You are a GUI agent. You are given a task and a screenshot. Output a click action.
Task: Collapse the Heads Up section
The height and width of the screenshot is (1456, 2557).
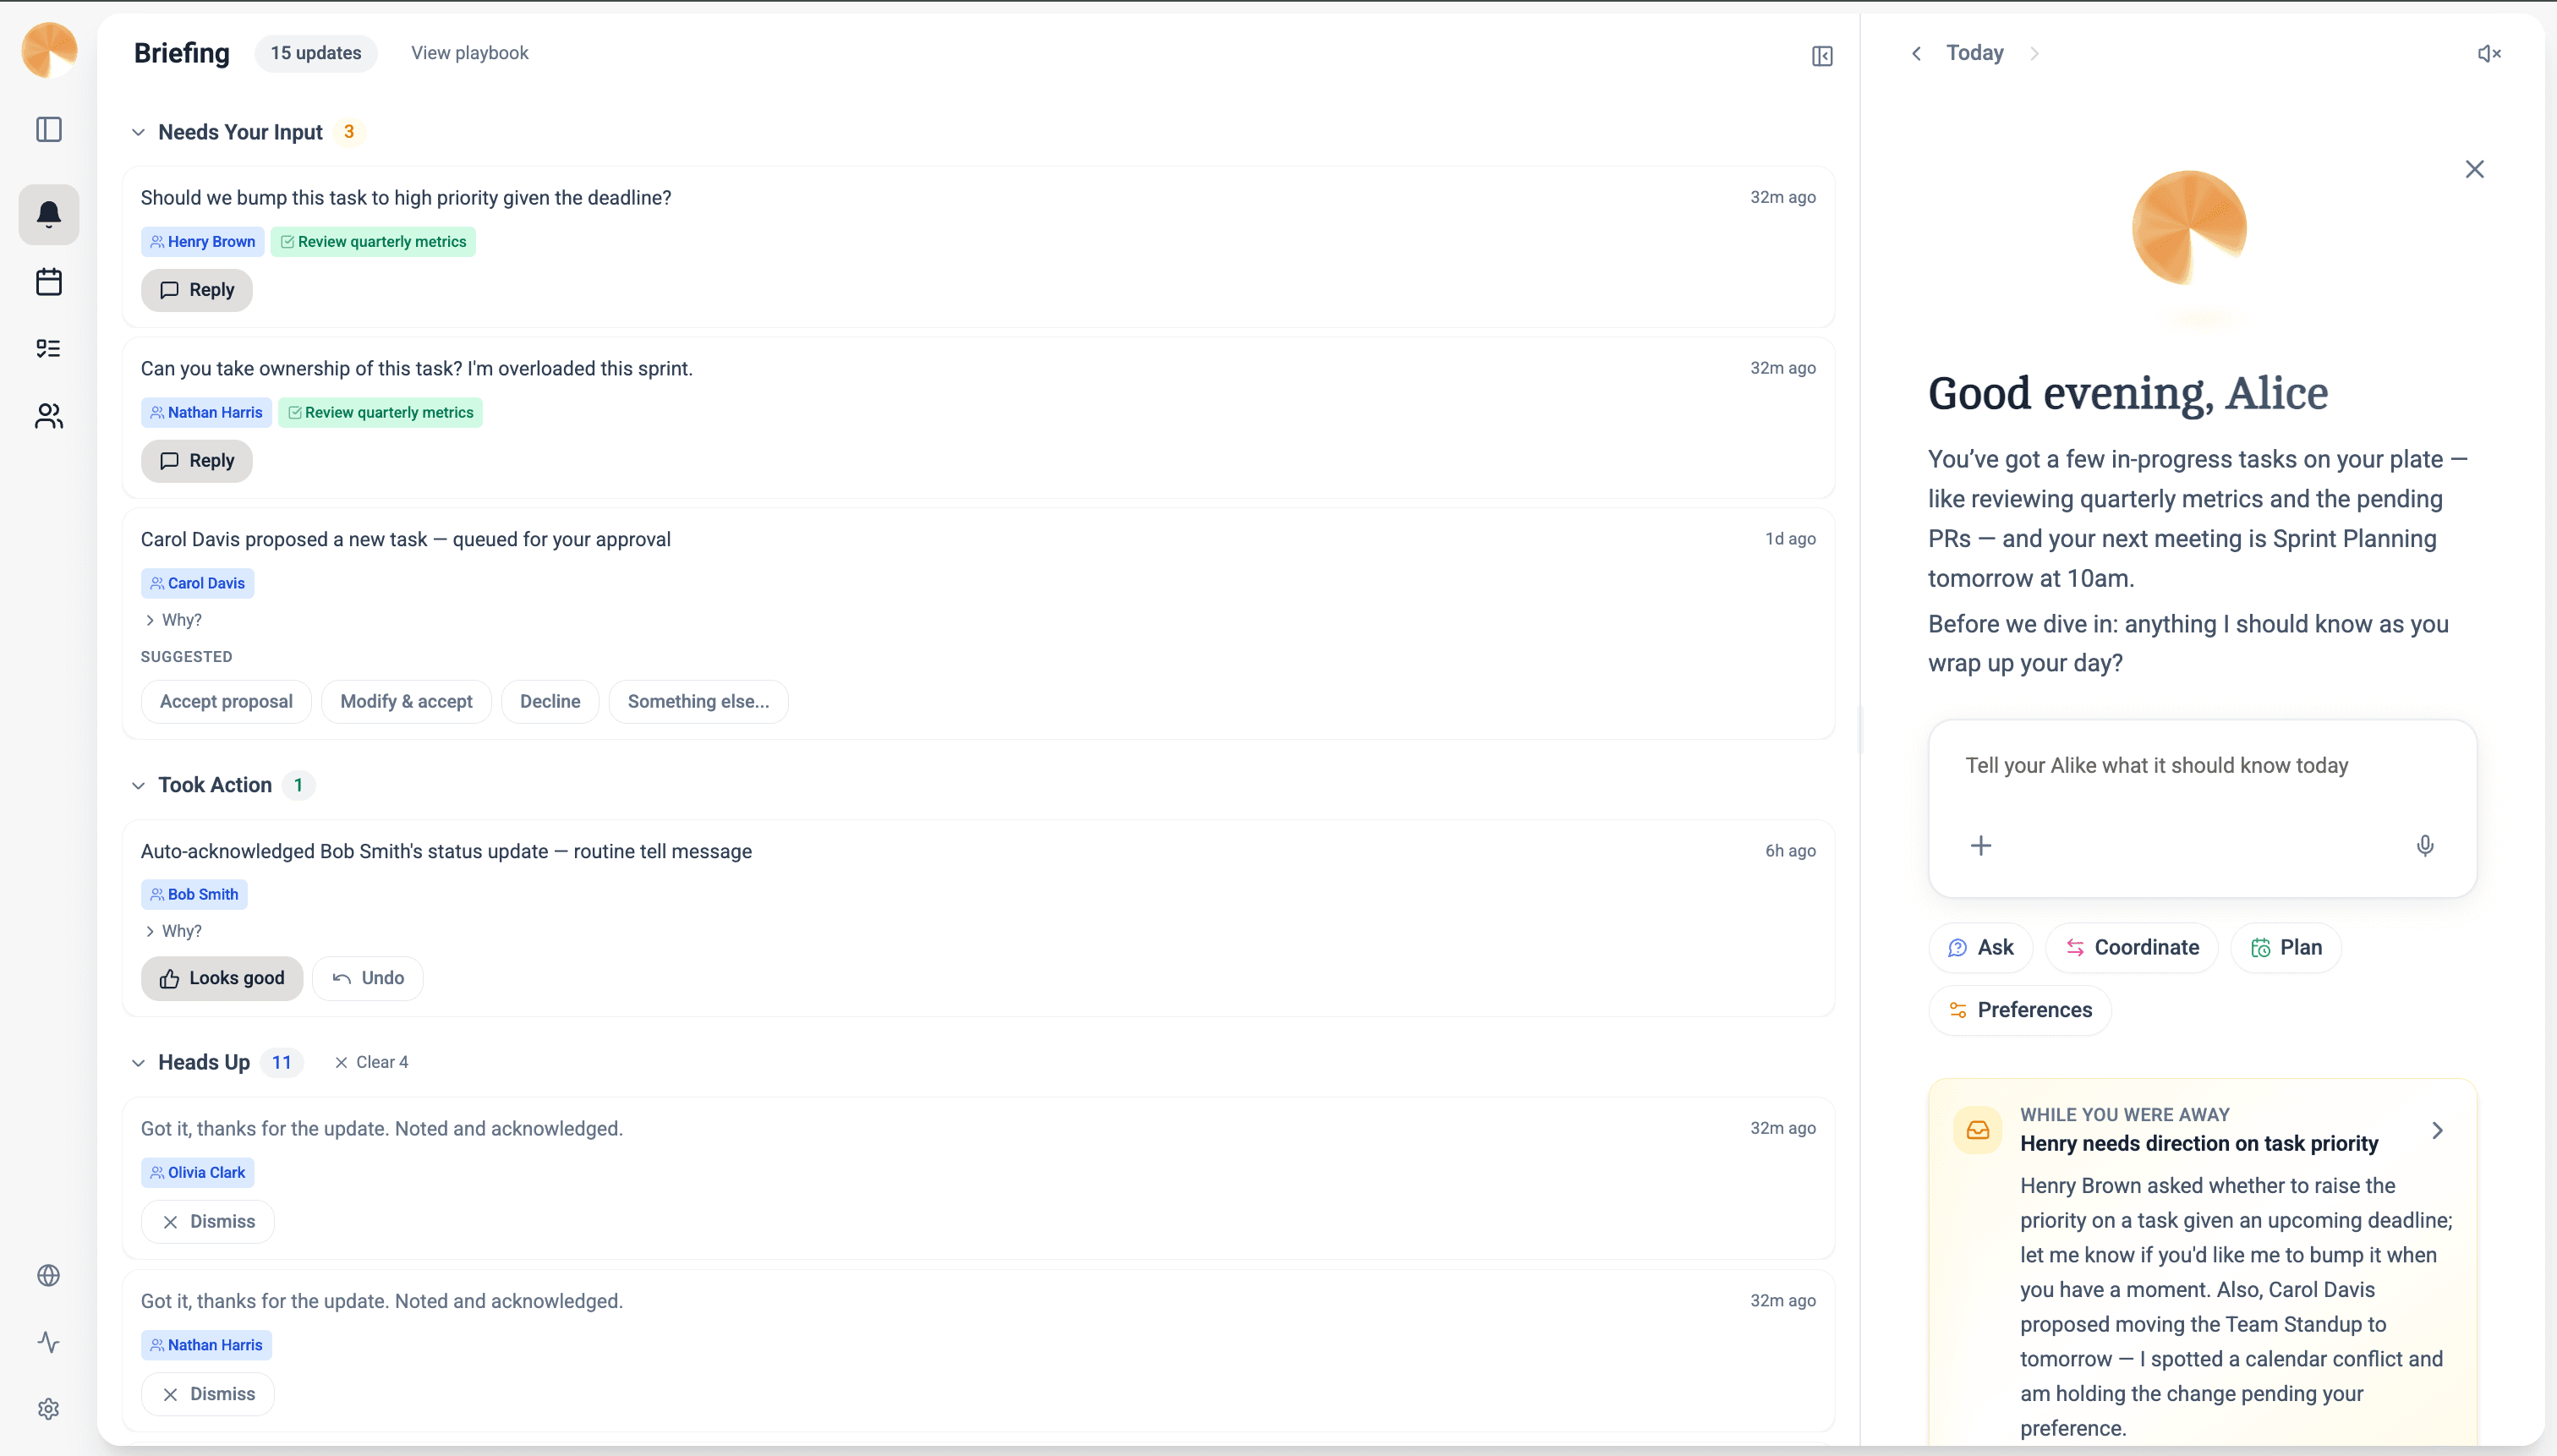138,1062
